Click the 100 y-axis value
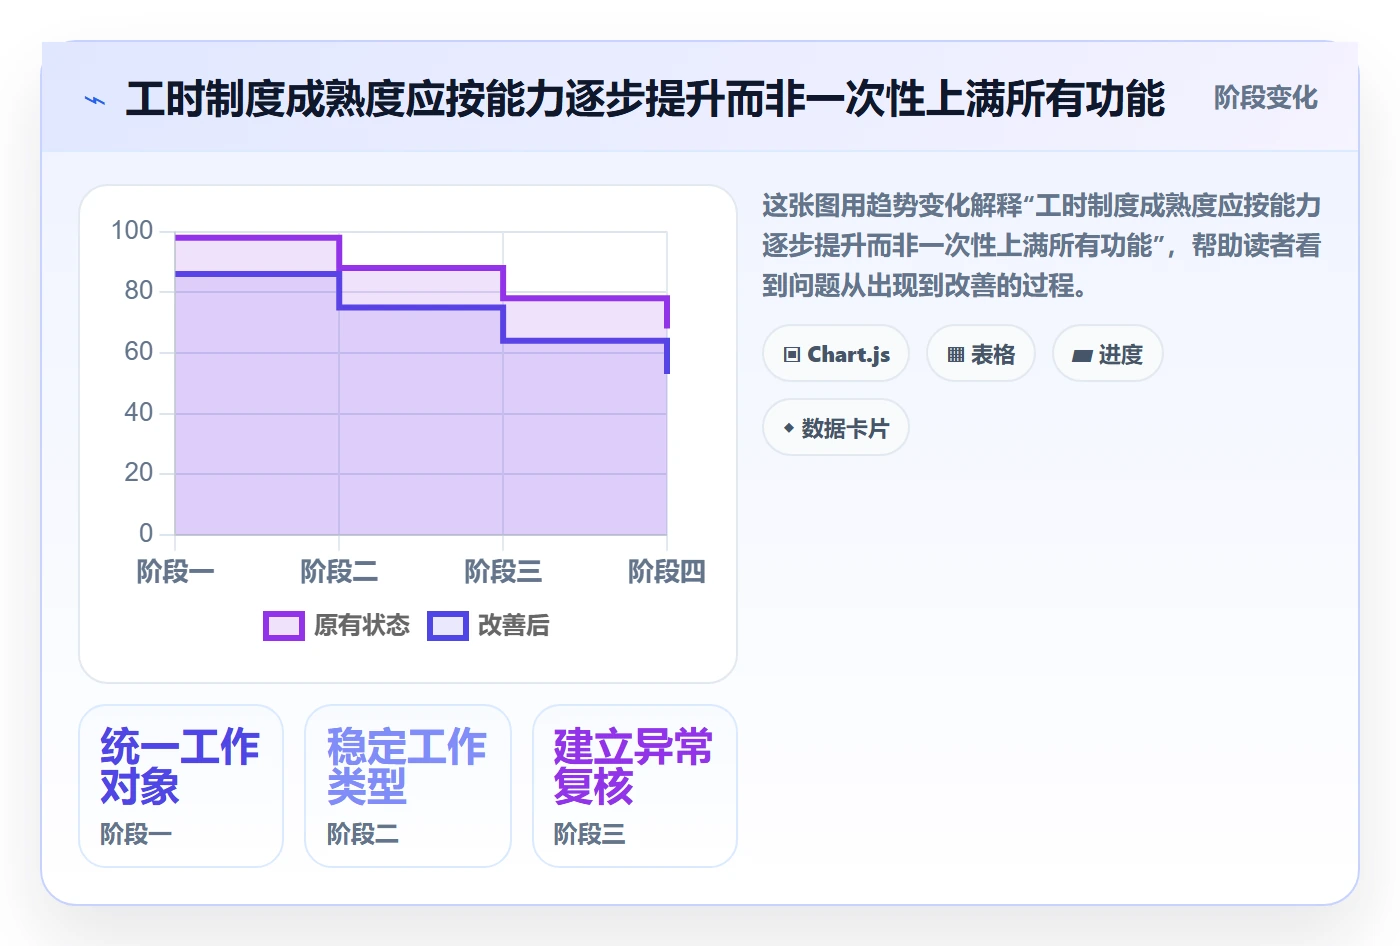Screen dimensions: 1400x946 point(132,231)
